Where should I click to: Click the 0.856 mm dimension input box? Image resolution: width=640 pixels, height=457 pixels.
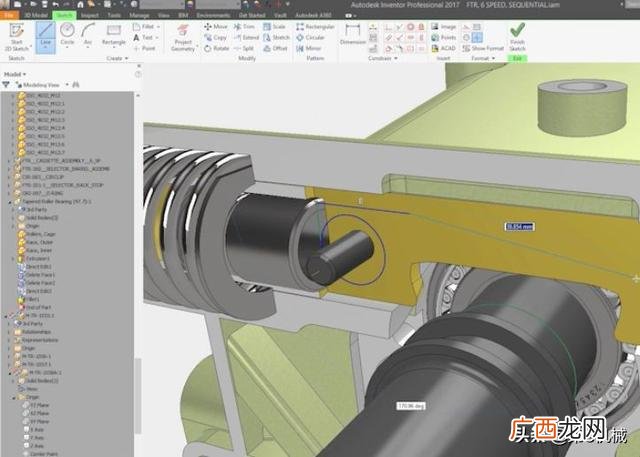pyautogui.click(x=520, y=226)
